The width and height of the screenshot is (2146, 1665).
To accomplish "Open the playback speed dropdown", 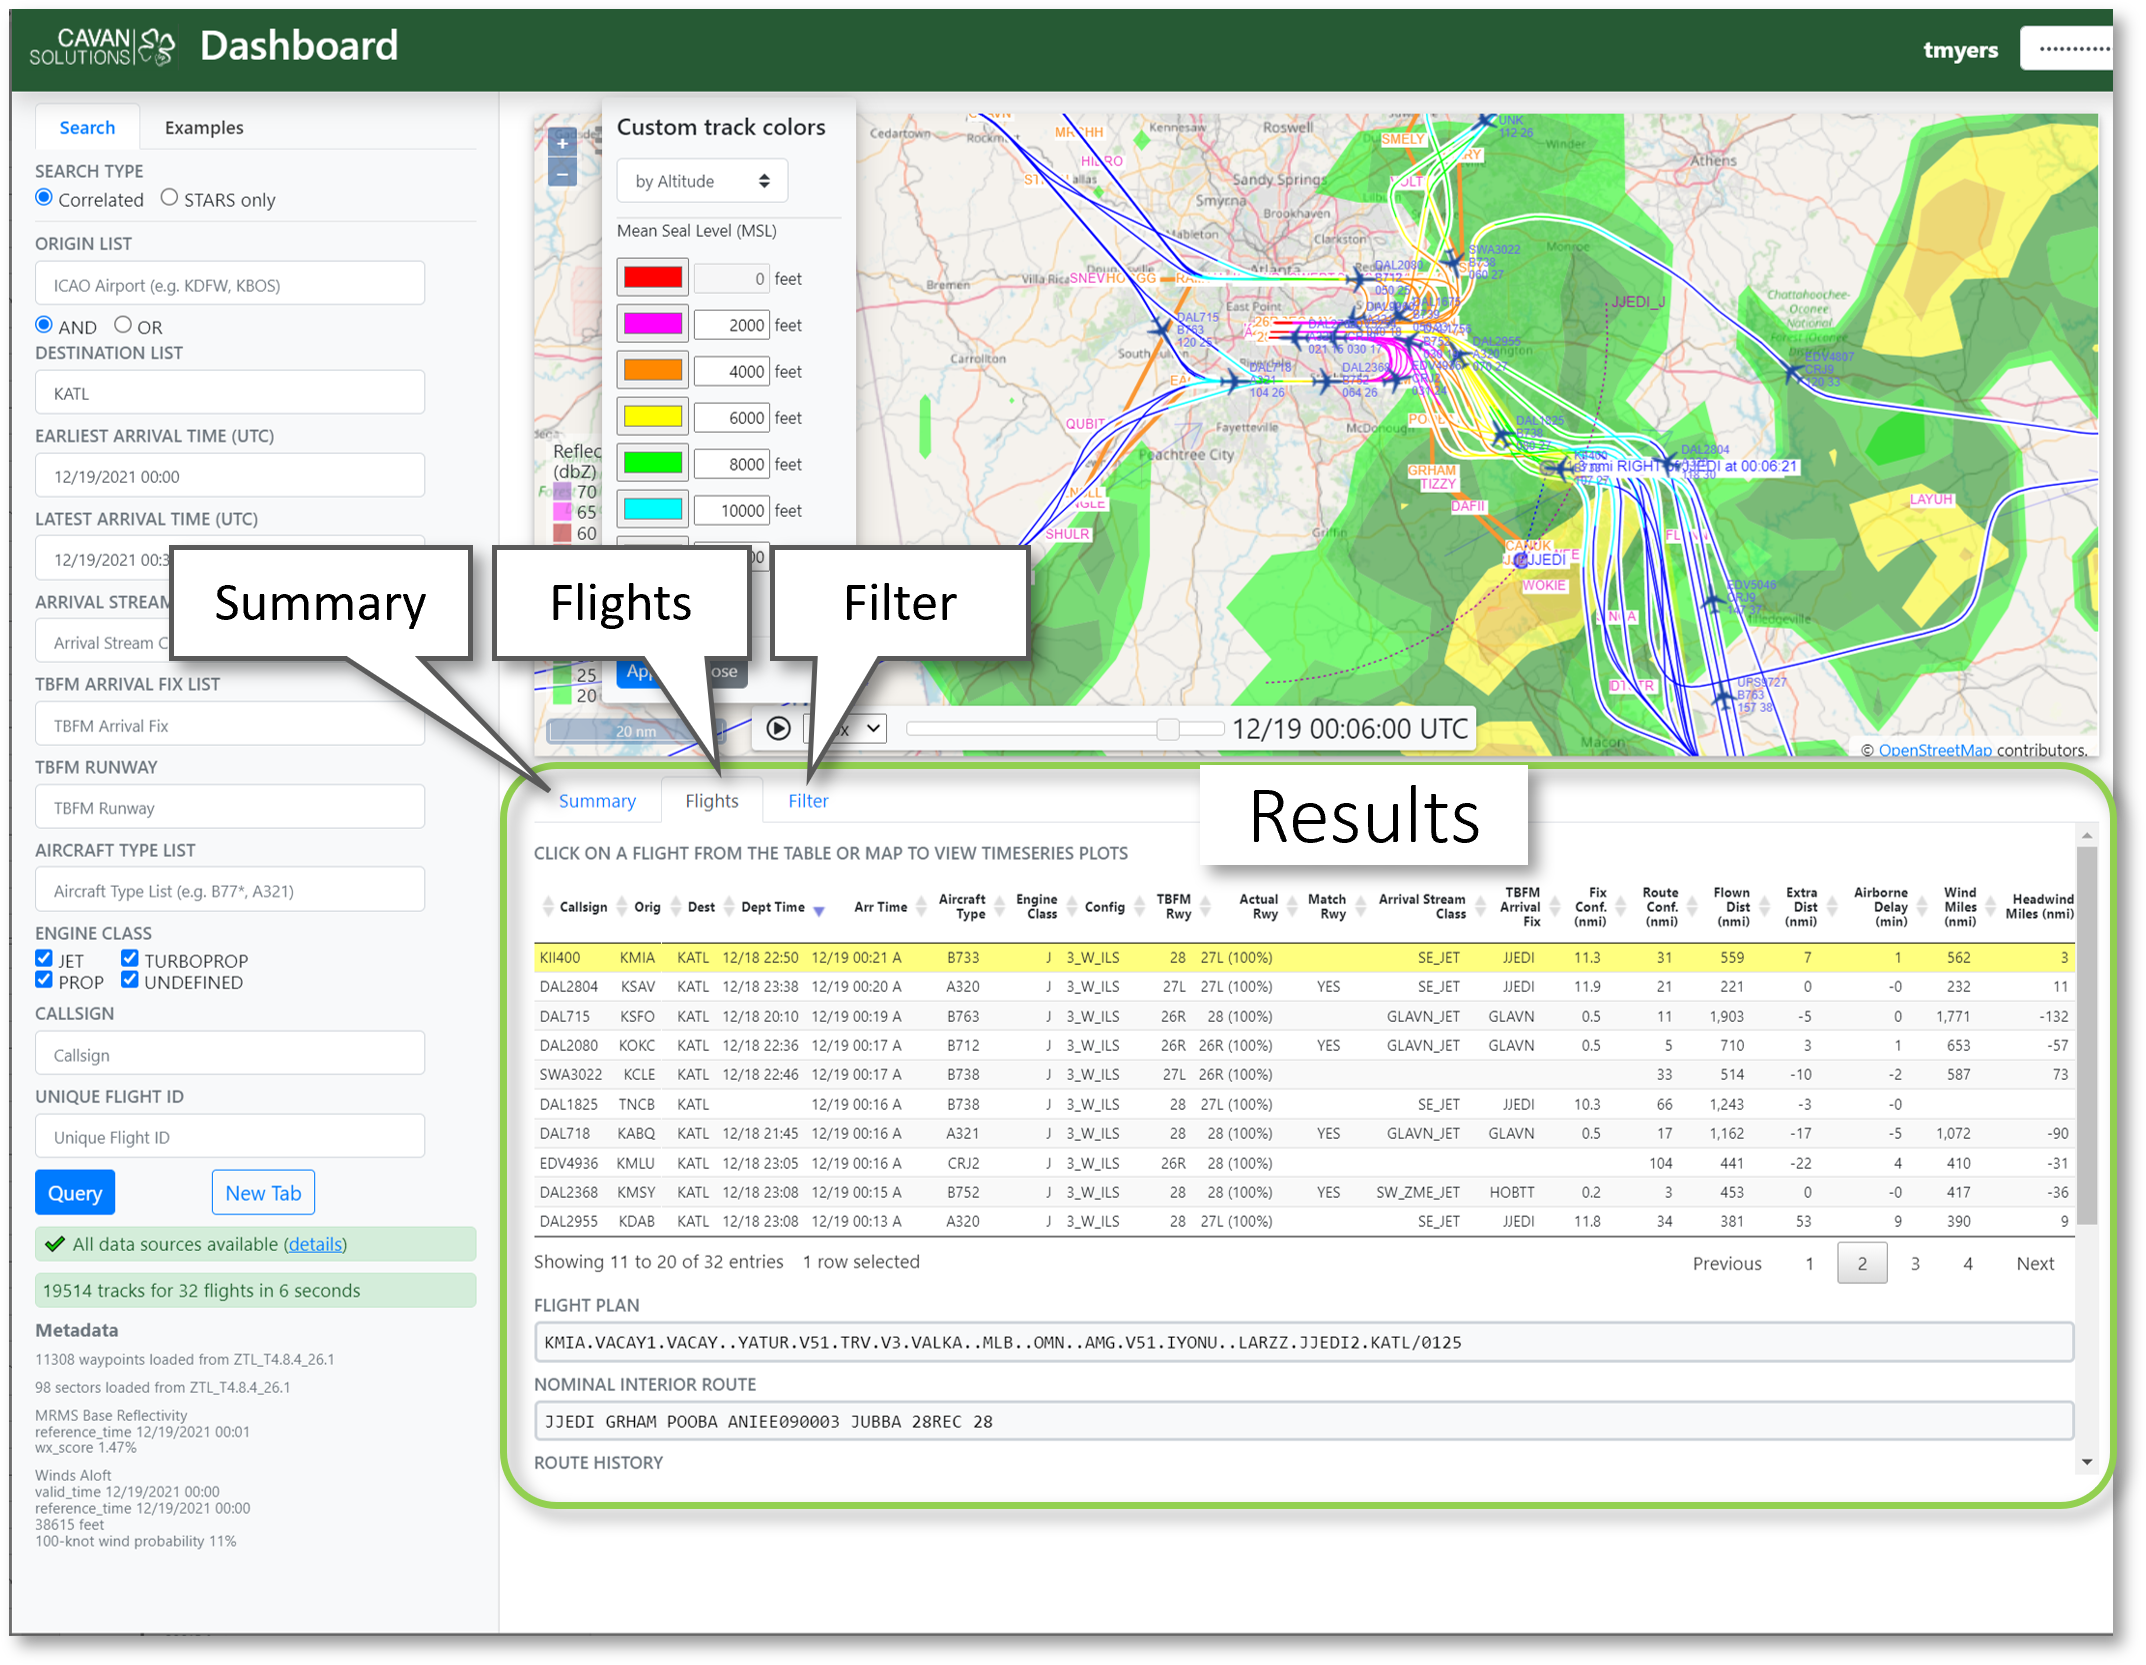I will click(862, 729).
